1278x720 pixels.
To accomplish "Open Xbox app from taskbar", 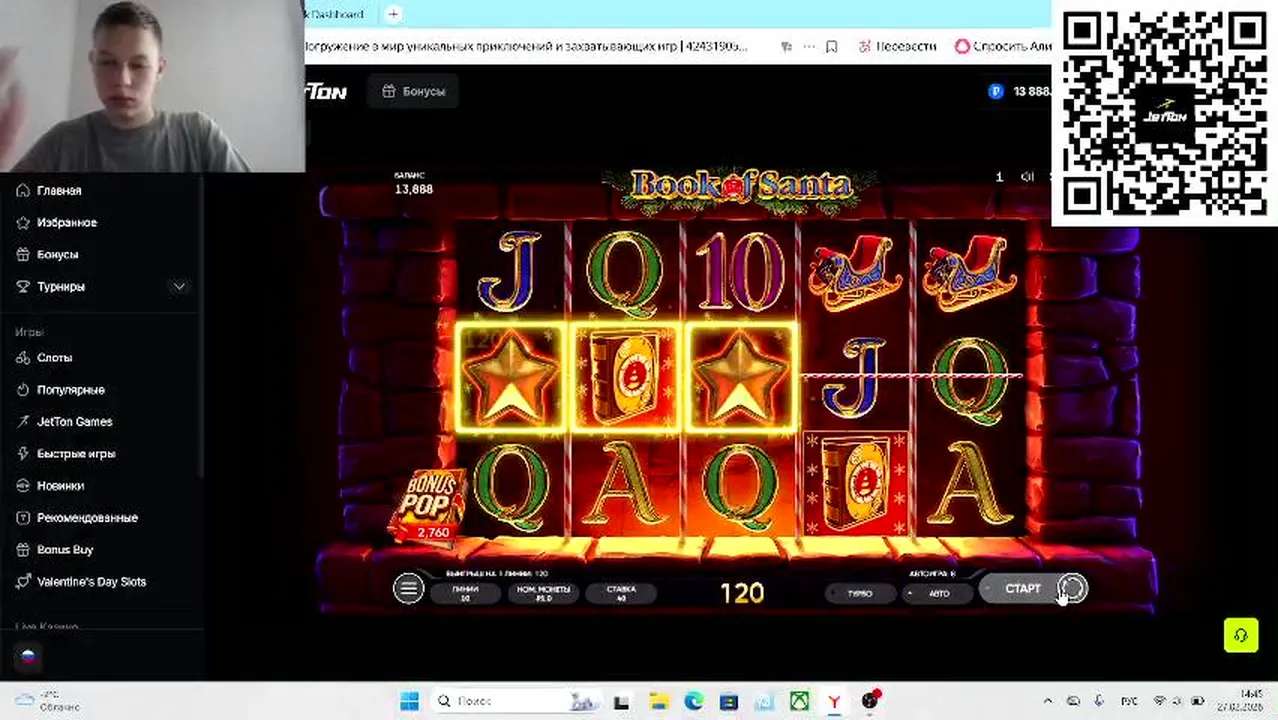I will (798, 701).
